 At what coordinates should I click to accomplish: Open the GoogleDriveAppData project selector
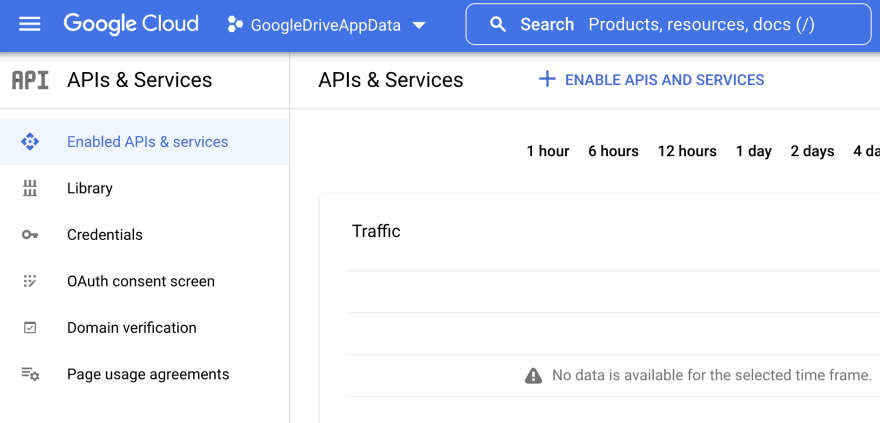tap(327, 25)
